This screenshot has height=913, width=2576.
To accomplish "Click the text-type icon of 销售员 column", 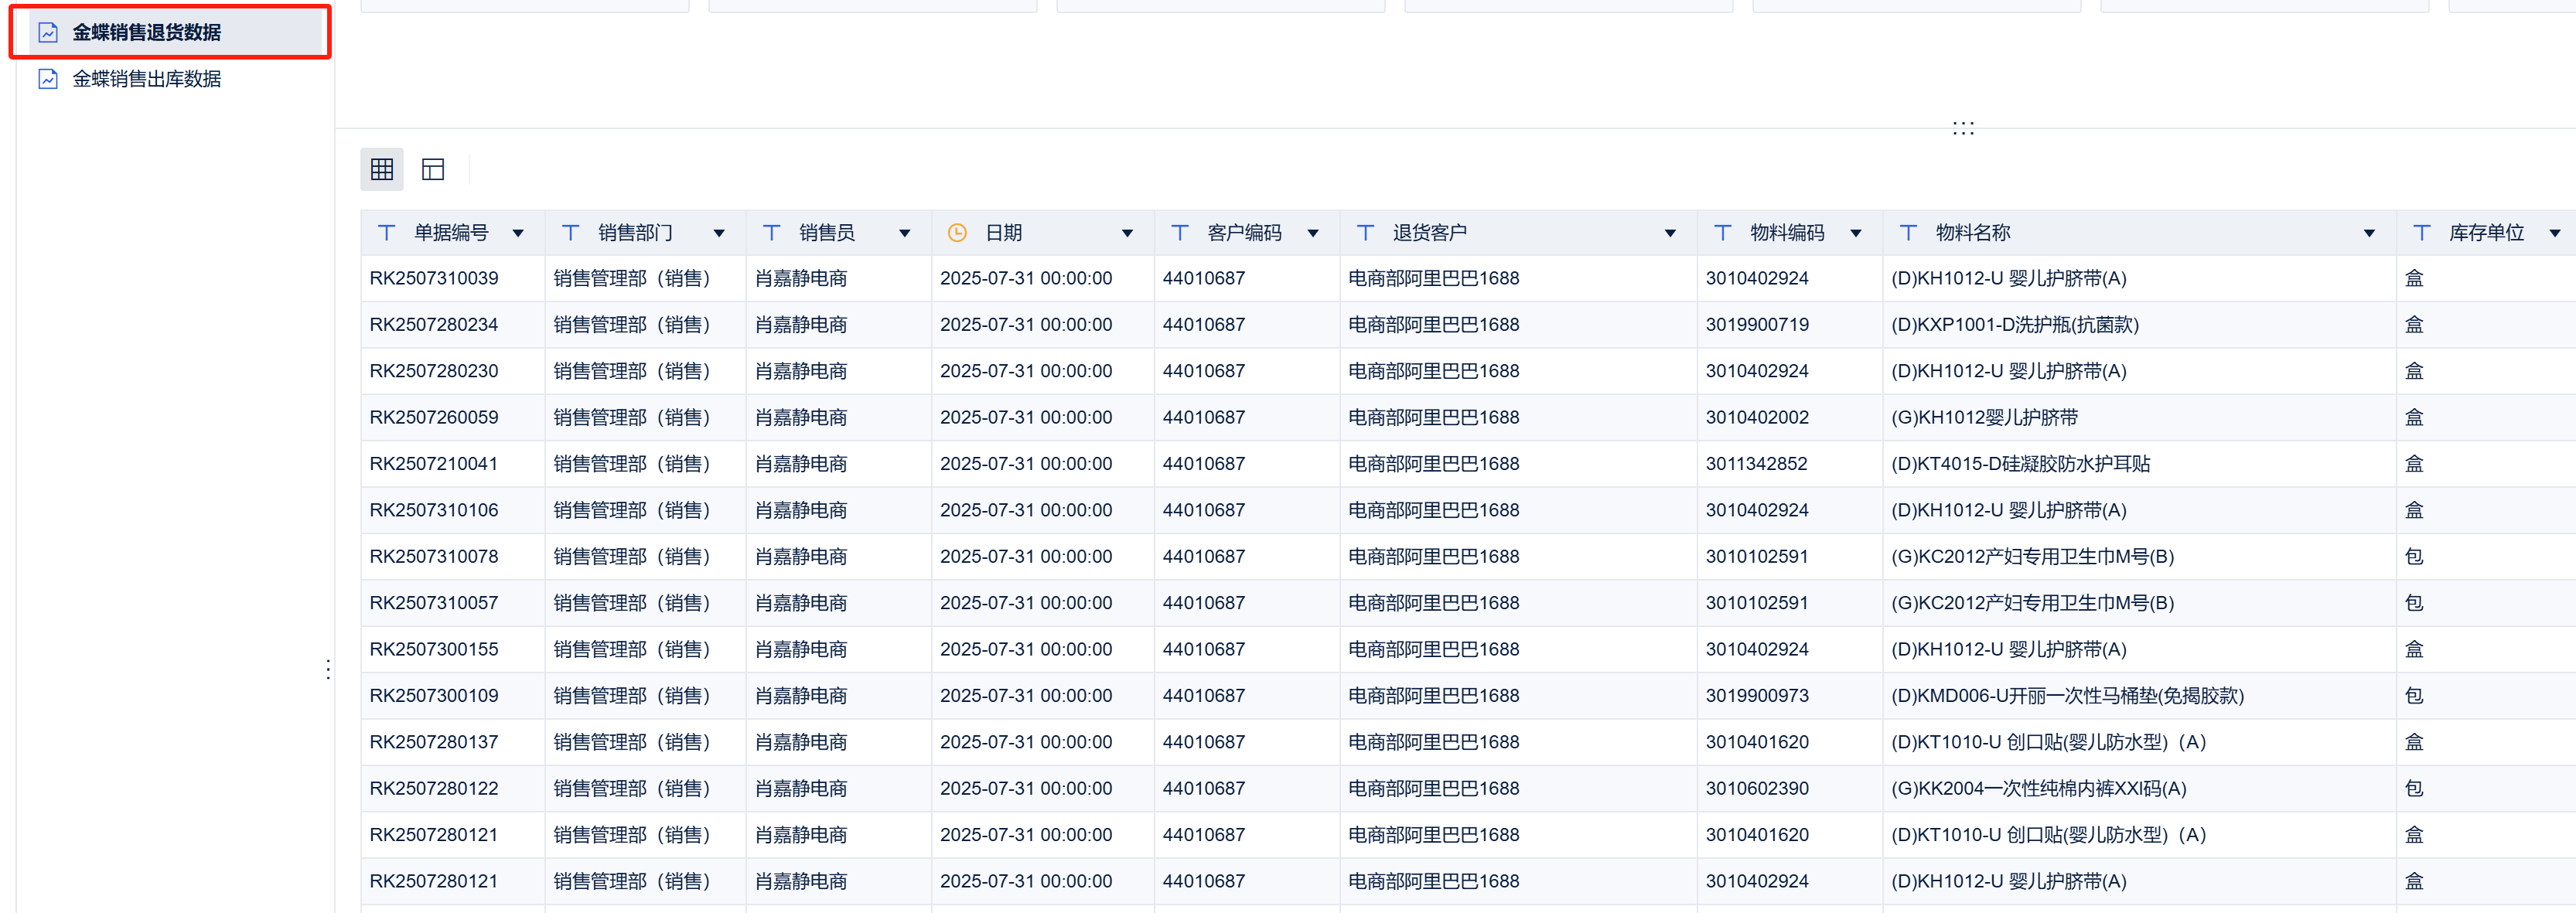I will [772, 233].
